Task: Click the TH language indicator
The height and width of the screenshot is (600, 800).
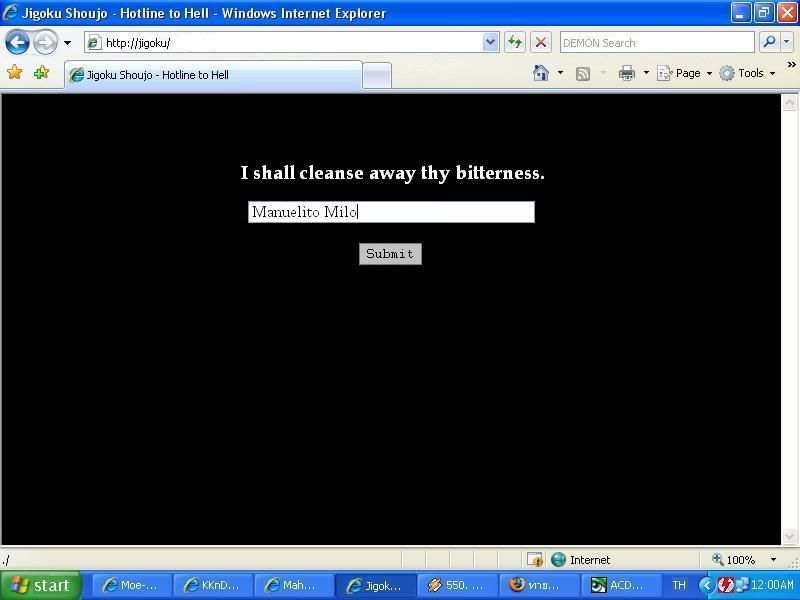Action: tap(679, 585)
